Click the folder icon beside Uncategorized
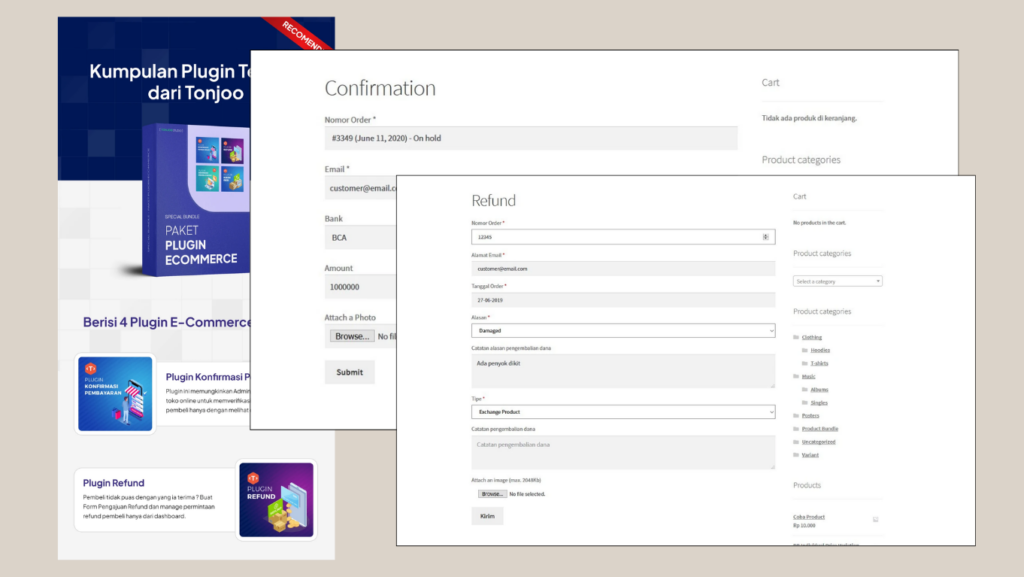Screen dimensions: 1024x577 (x=796, y=442)
